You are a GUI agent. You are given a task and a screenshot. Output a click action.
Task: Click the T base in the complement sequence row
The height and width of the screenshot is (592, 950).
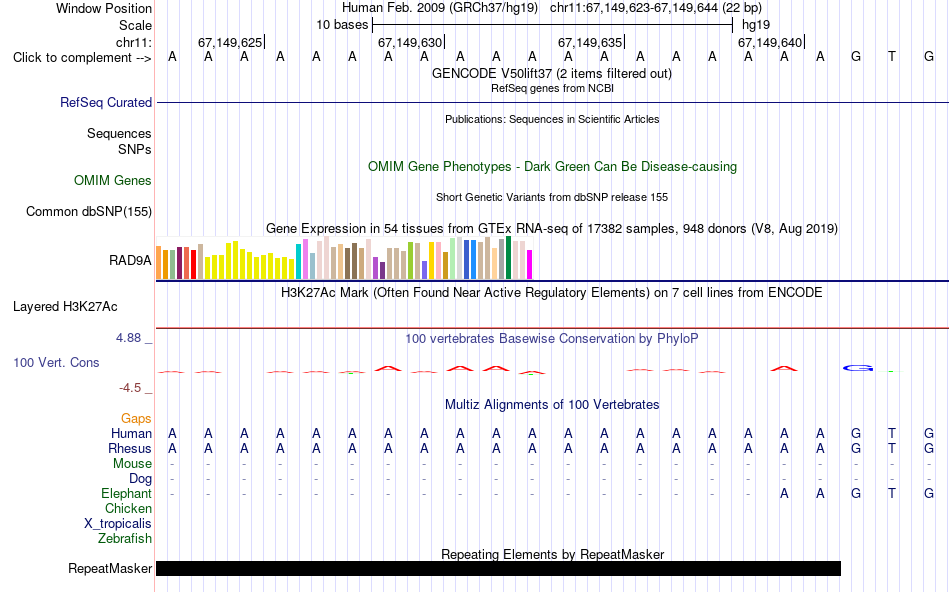coord(892,57)
